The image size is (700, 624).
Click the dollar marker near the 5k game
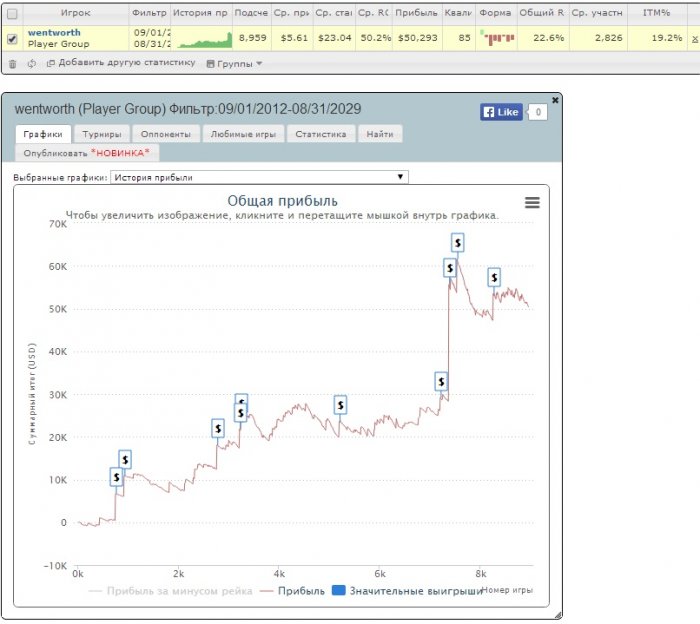pos(340,405)
